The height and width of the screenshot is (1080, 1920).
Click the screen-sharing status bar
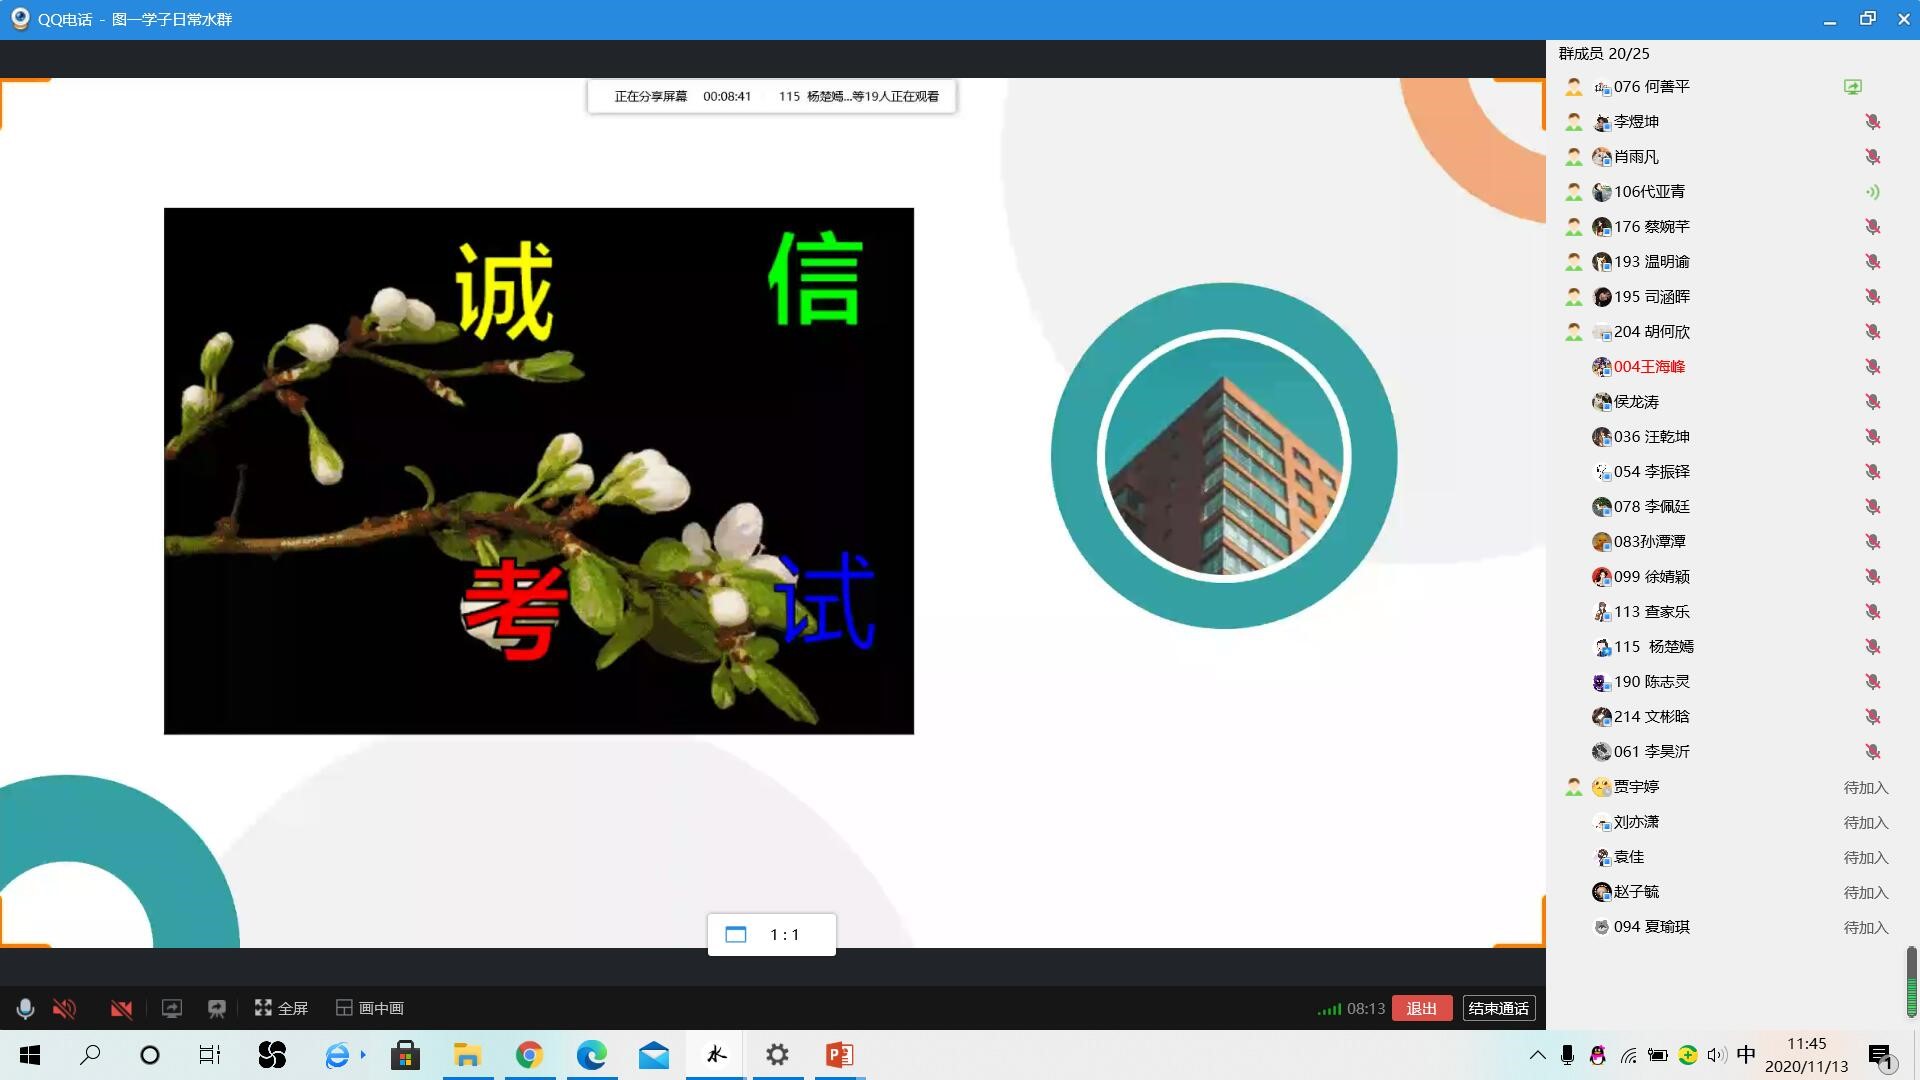pos(771,96)
